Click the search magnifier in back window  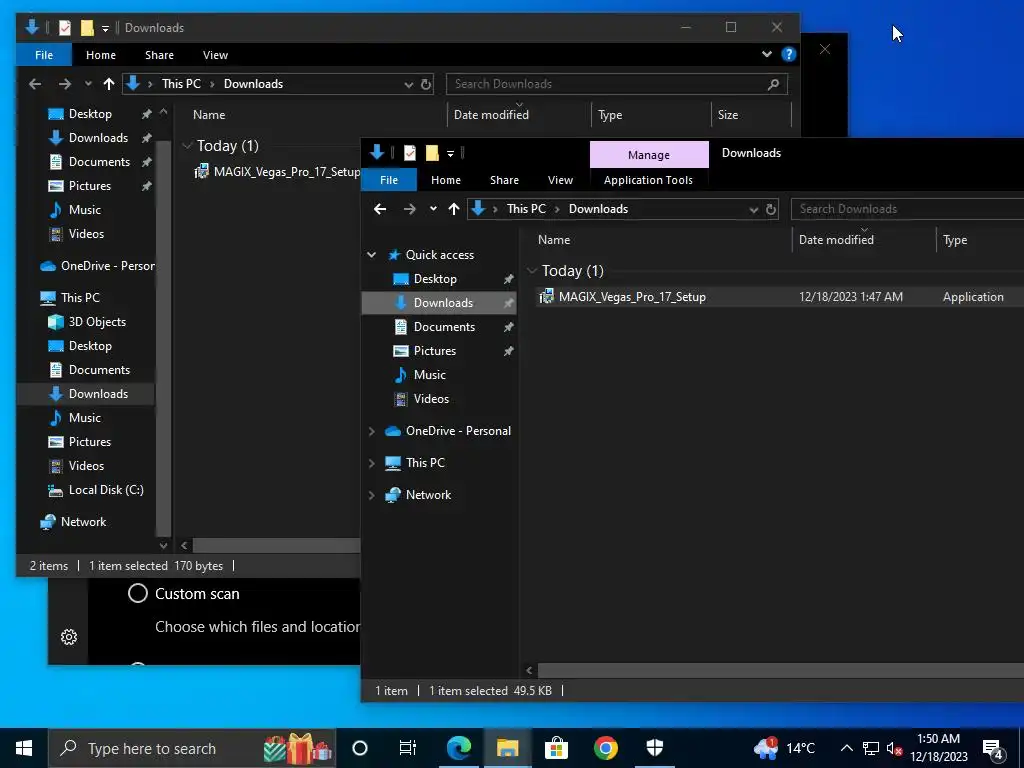[773, 84]
